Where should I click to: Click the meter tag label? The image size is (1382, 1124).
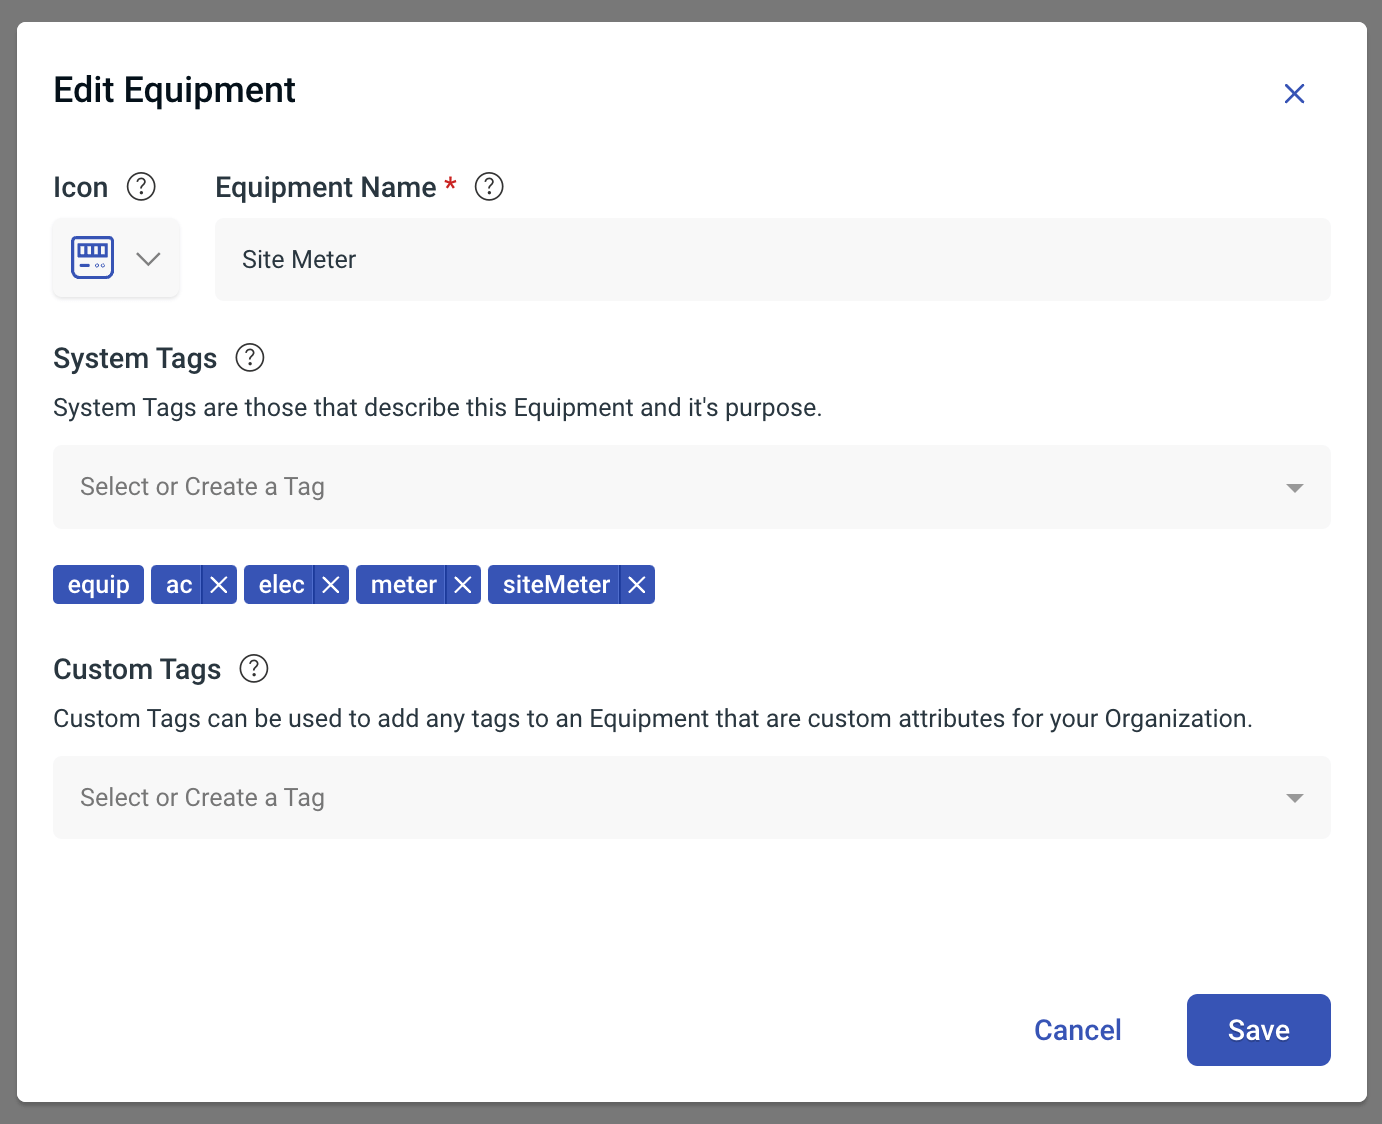[403, 585]
